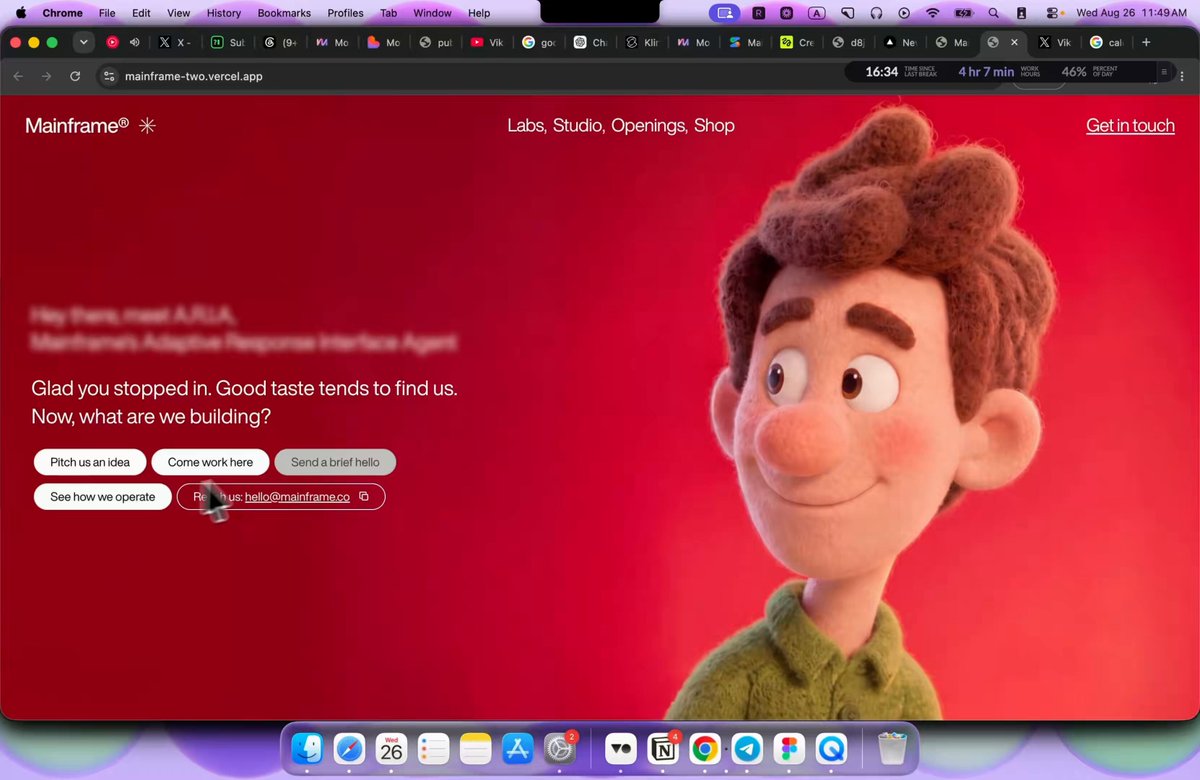1200x780 pixels.
Task: Close the active browser tab
Action: point(1014,42)
